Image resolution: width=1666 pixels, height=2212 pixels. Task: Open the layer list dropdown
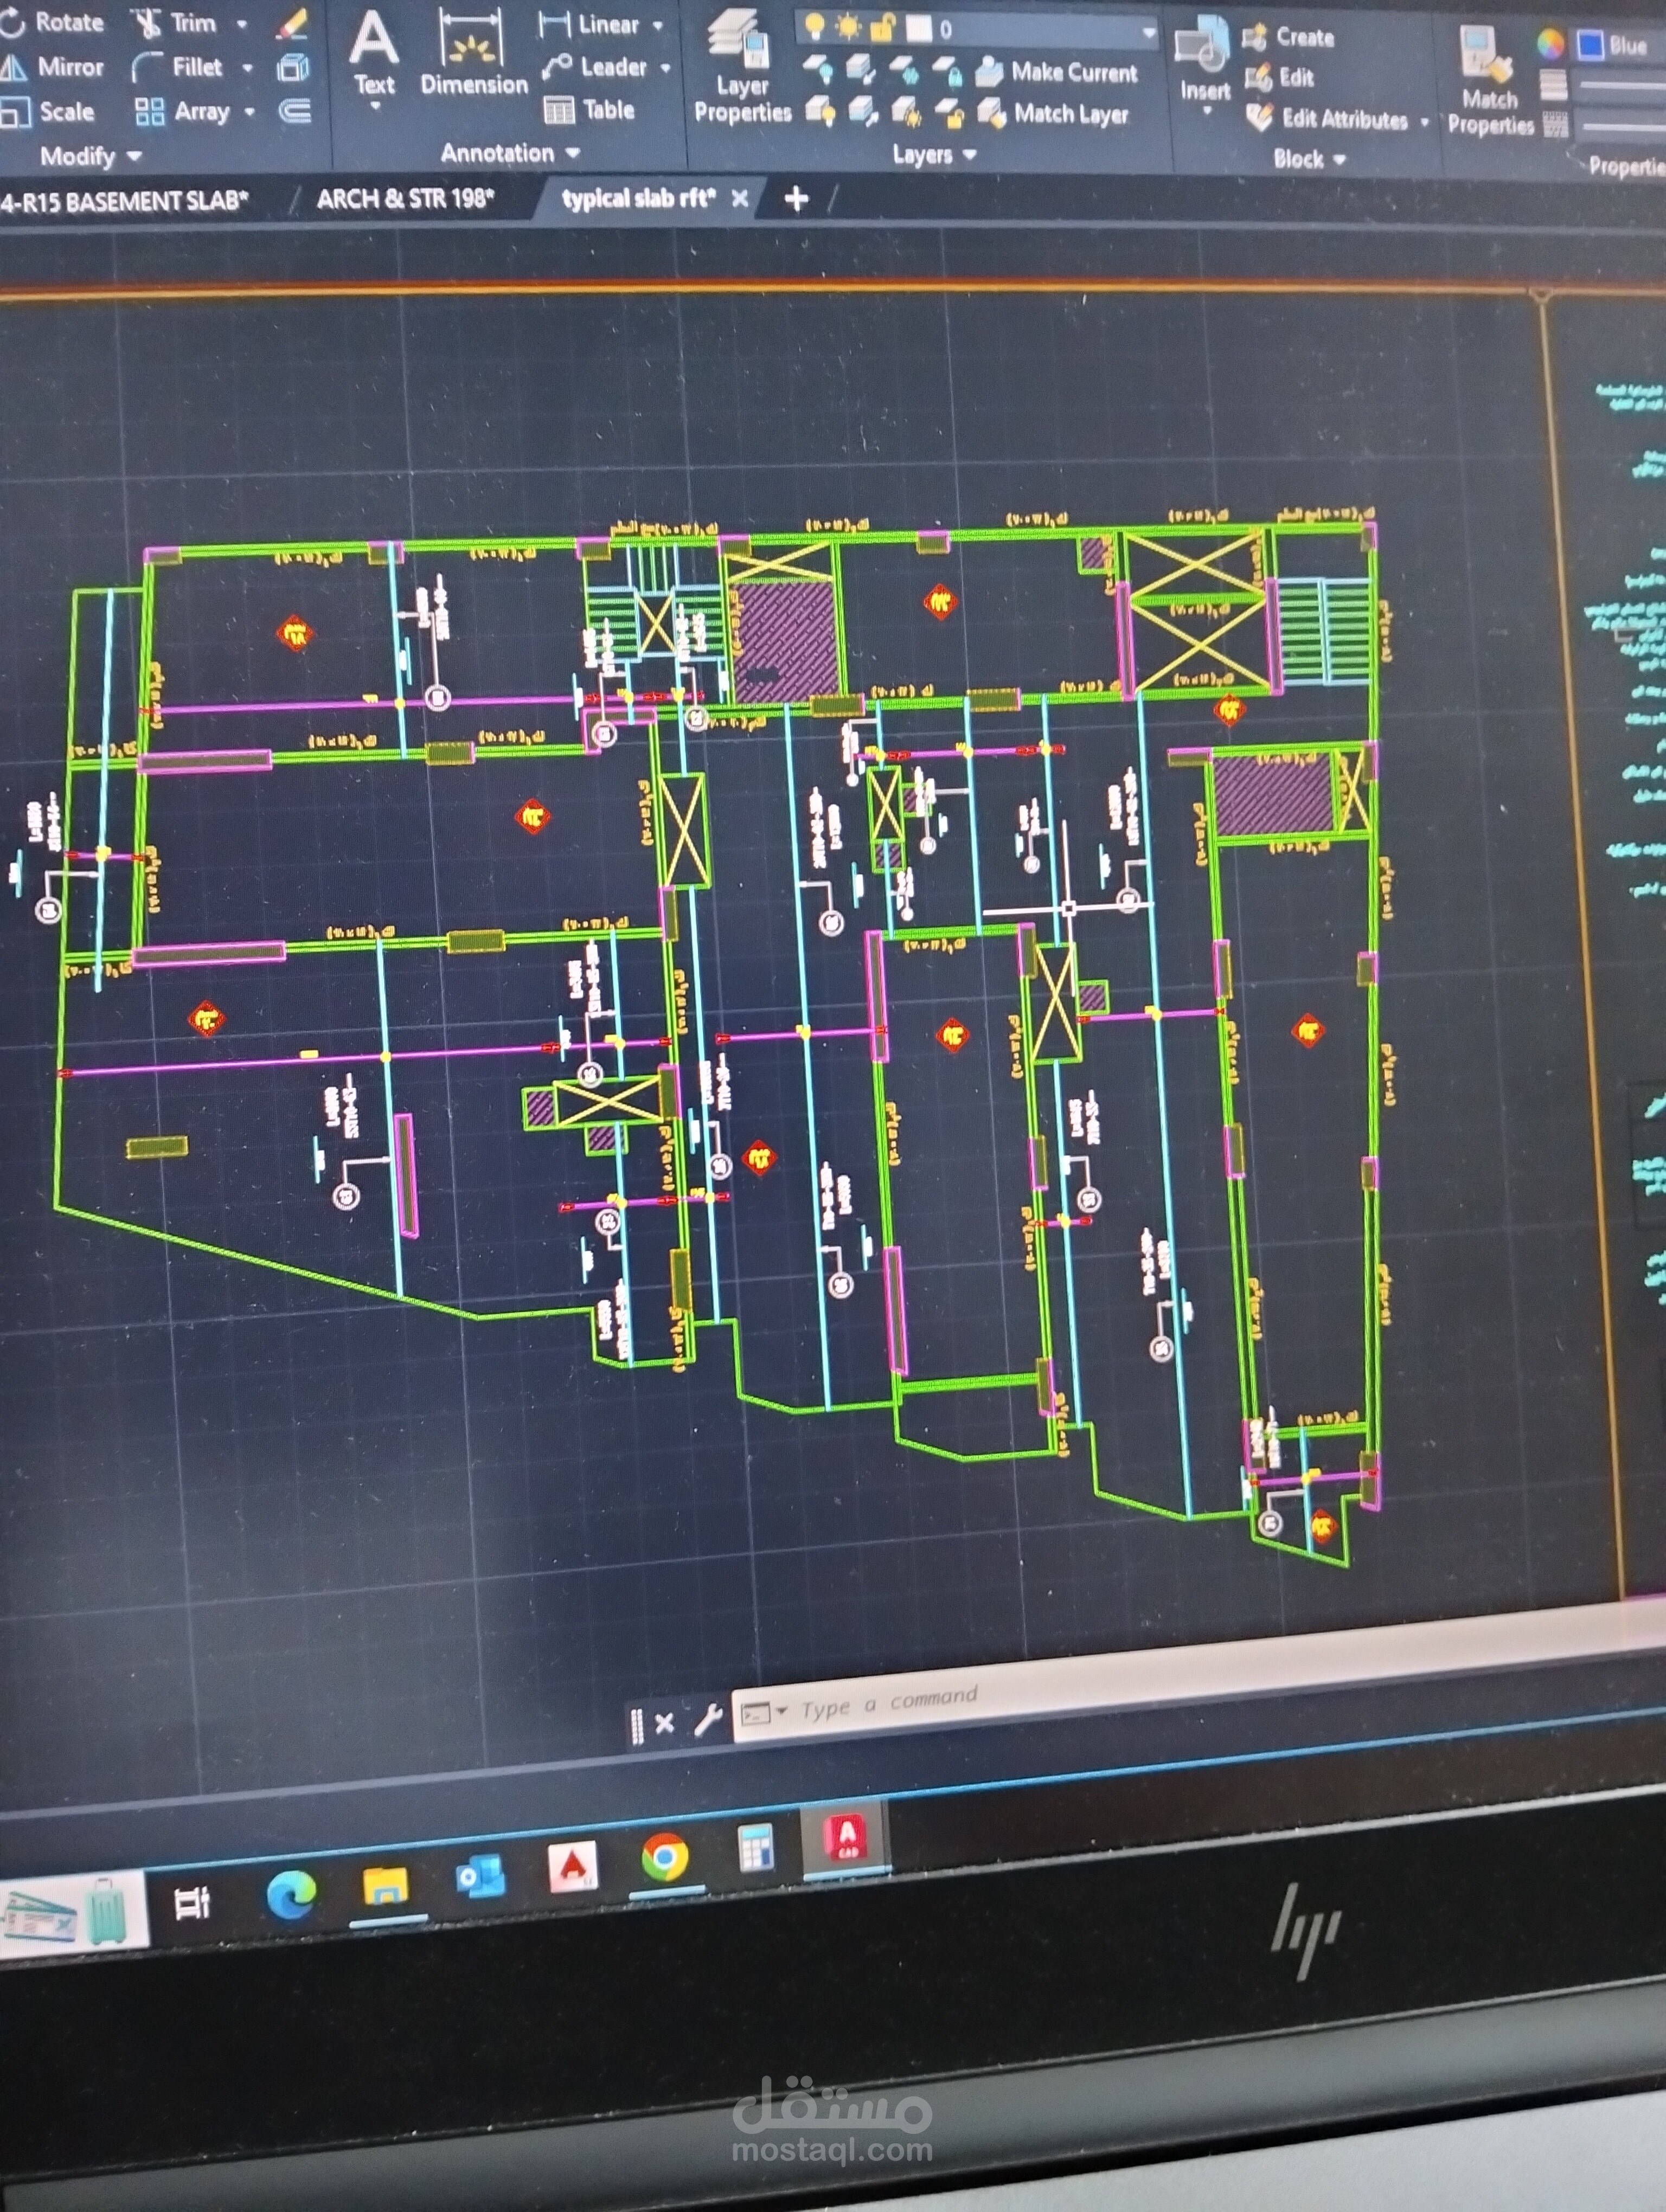[x=1149, y=33]
